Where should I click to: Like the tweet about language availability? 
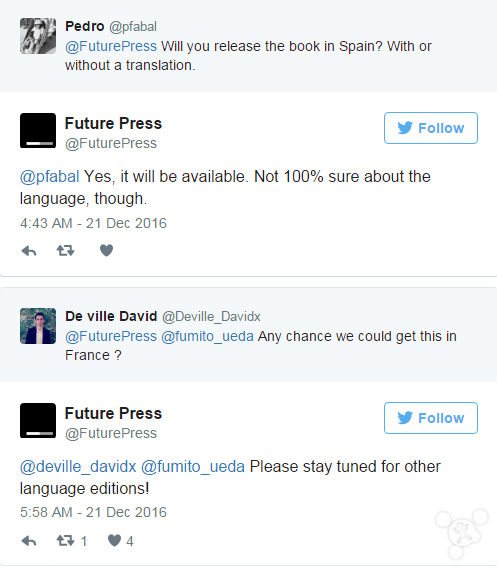[x=106, y=250]
